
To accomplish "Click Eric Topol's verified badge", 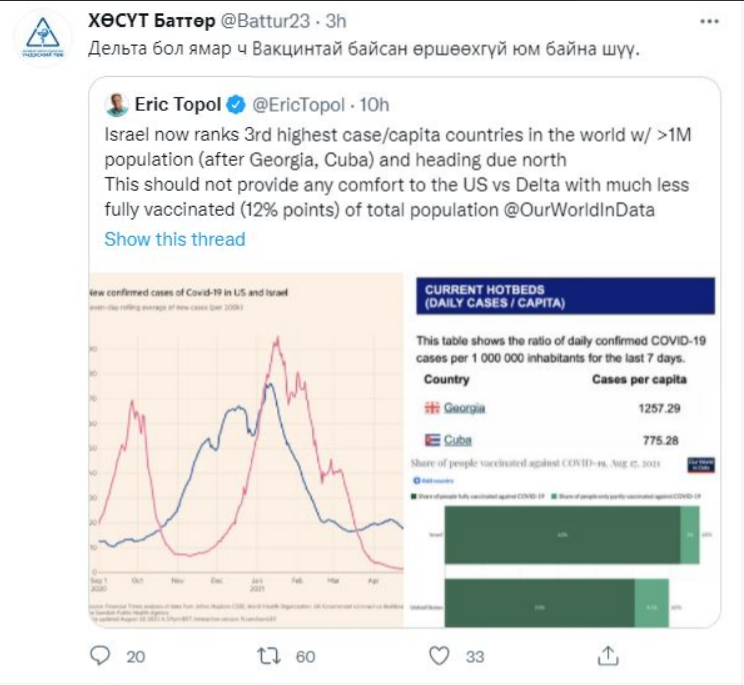I will tap(237, 105).
